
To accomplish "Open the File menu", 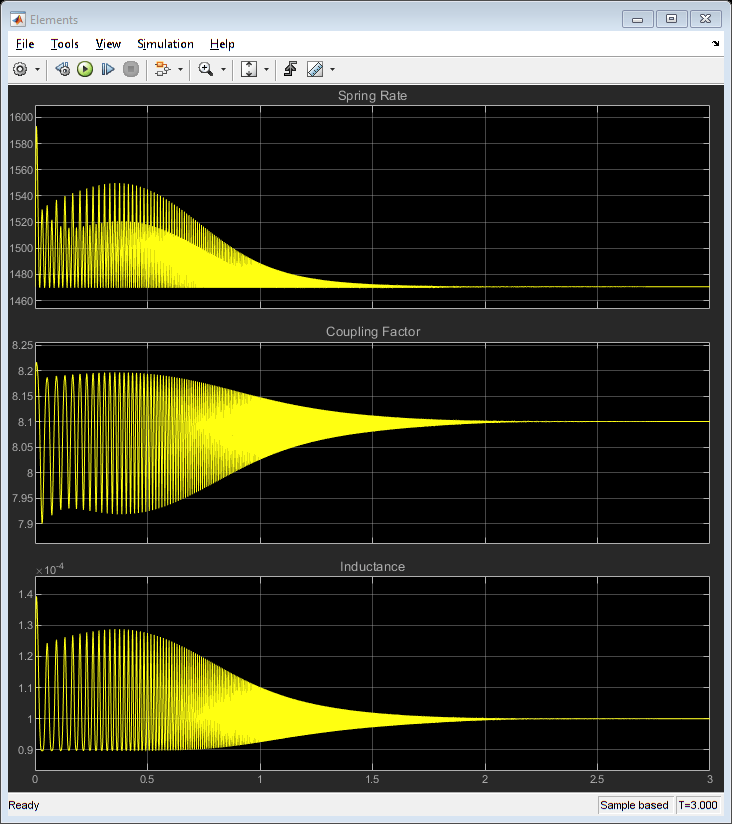I will (x=25, y=44).
